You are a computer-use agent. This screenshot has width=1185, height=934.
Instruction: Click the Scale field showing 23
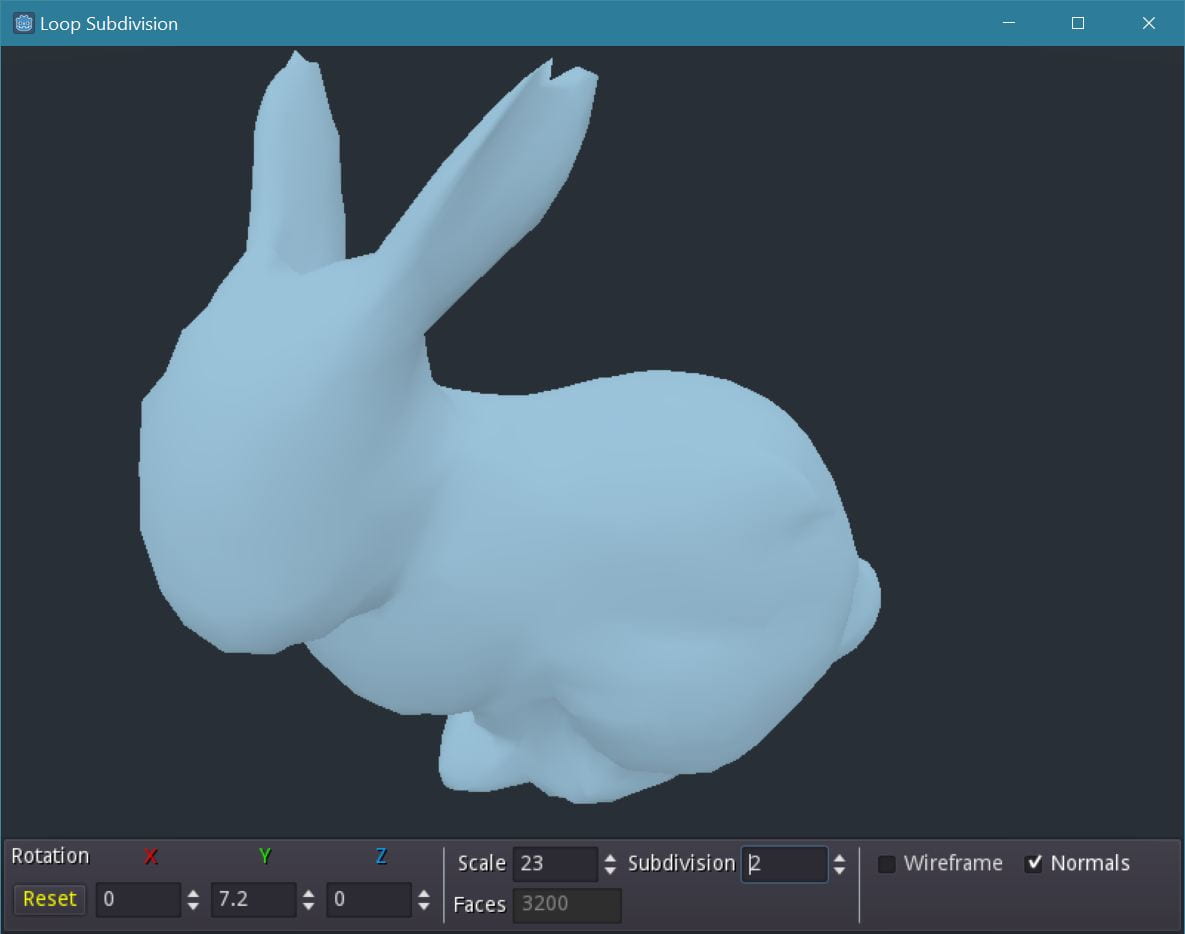point(555,864)
